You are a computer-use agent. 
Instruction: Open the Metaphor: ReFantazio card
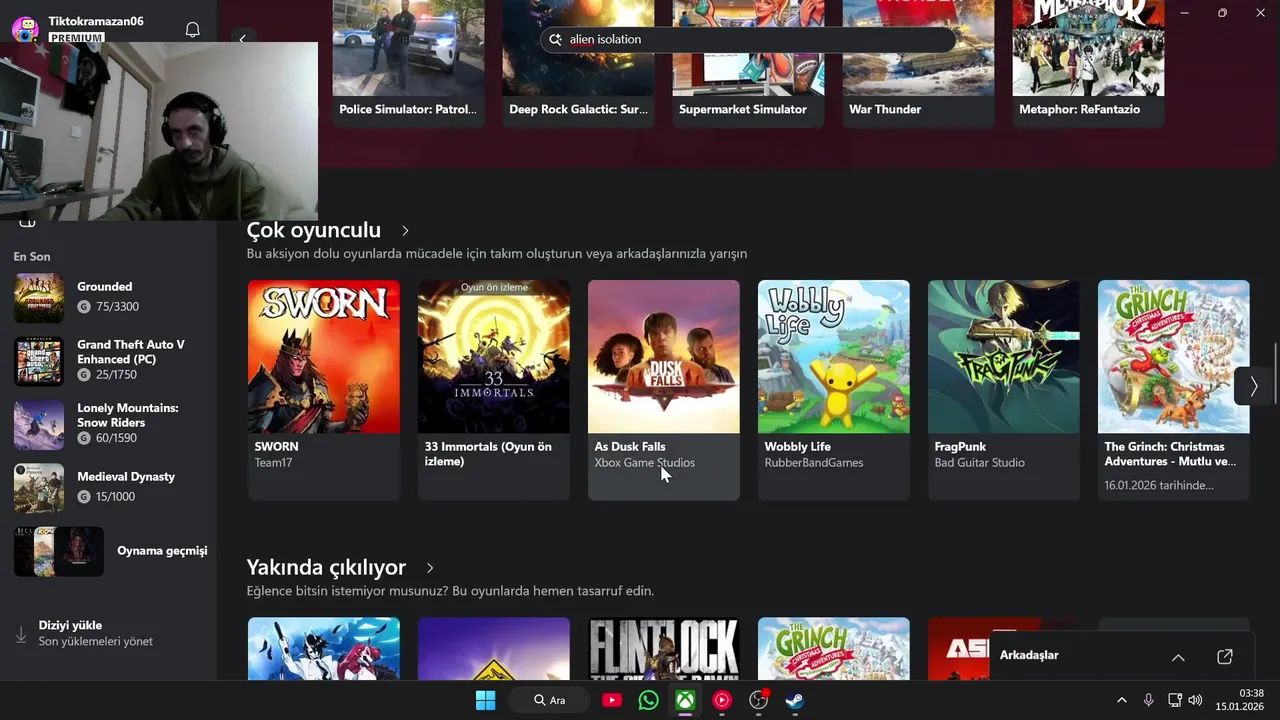coord(1089,63)
